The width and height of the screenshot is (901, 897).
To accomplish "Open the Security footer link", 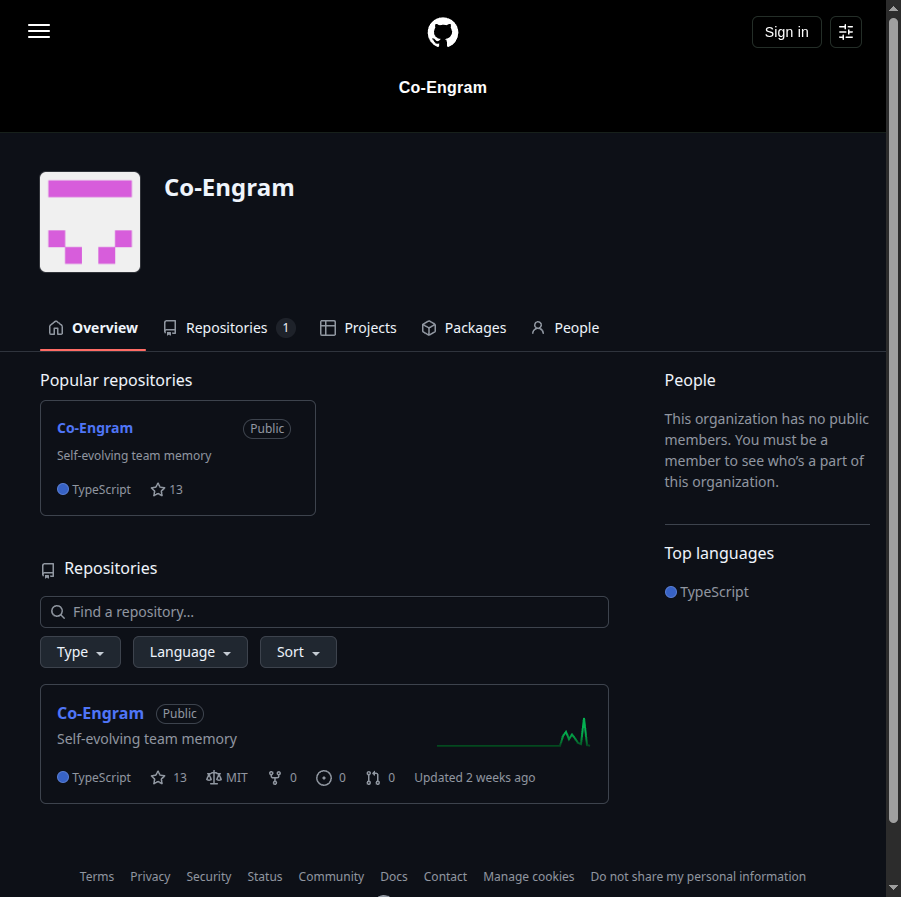I will [x=209, y=876].
